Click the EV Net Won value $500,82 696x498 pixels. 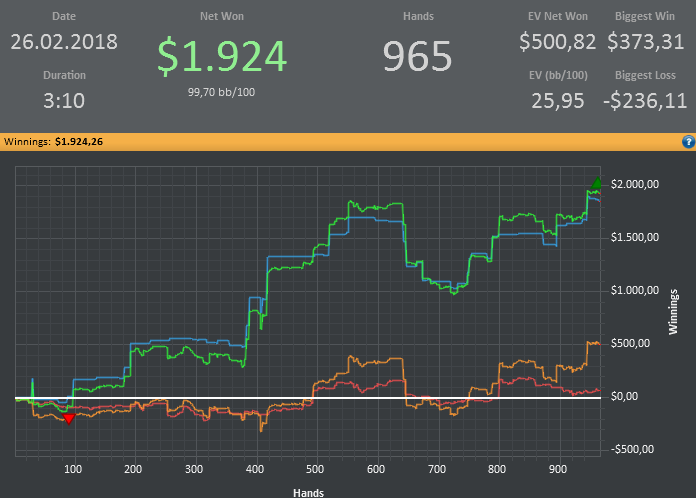pos(558,42)
